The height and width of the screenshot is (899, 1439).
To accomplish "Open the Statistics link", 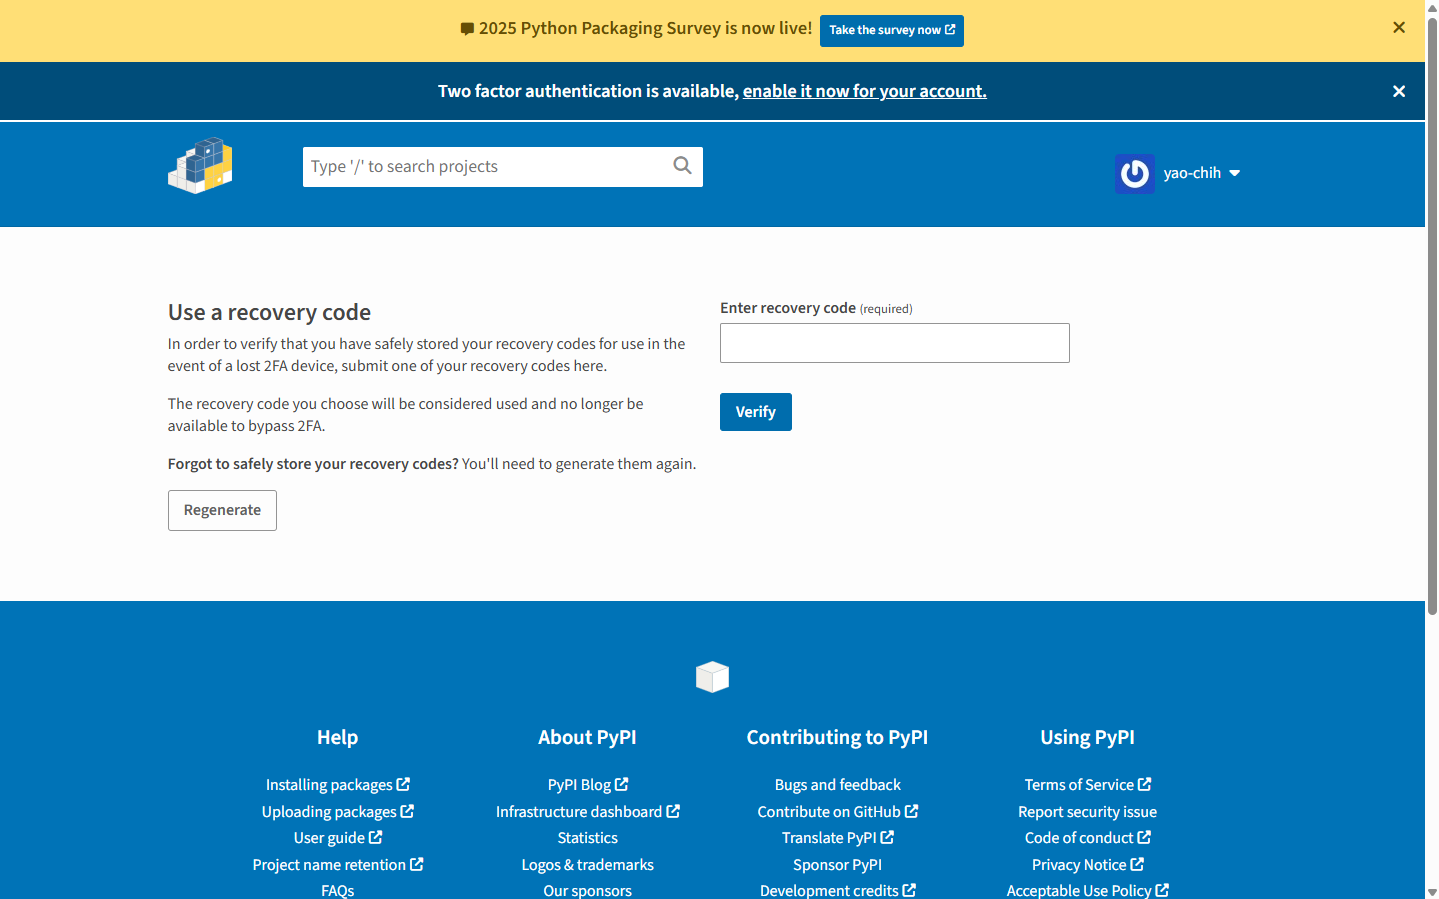I will (x=588, y=838).
